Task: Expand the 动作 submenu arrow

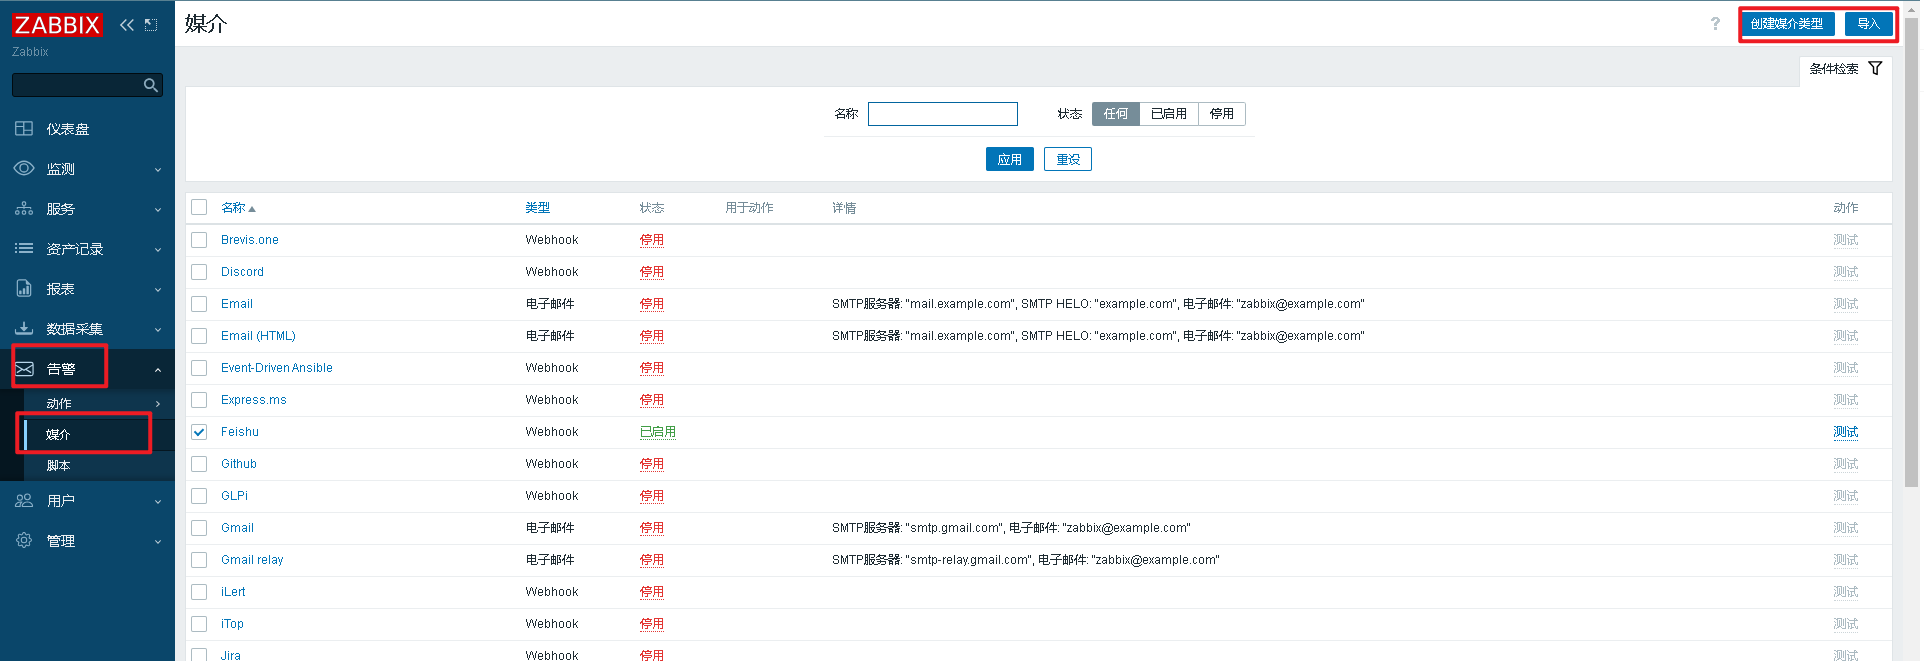Action: [x=158, y=404]
